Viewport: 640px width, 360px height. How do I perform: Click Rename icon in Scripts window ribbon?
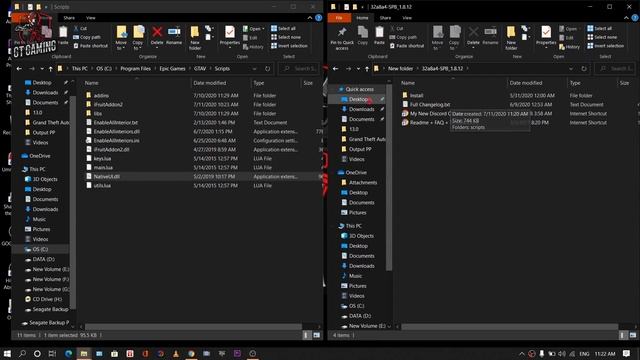pos(174,35)
